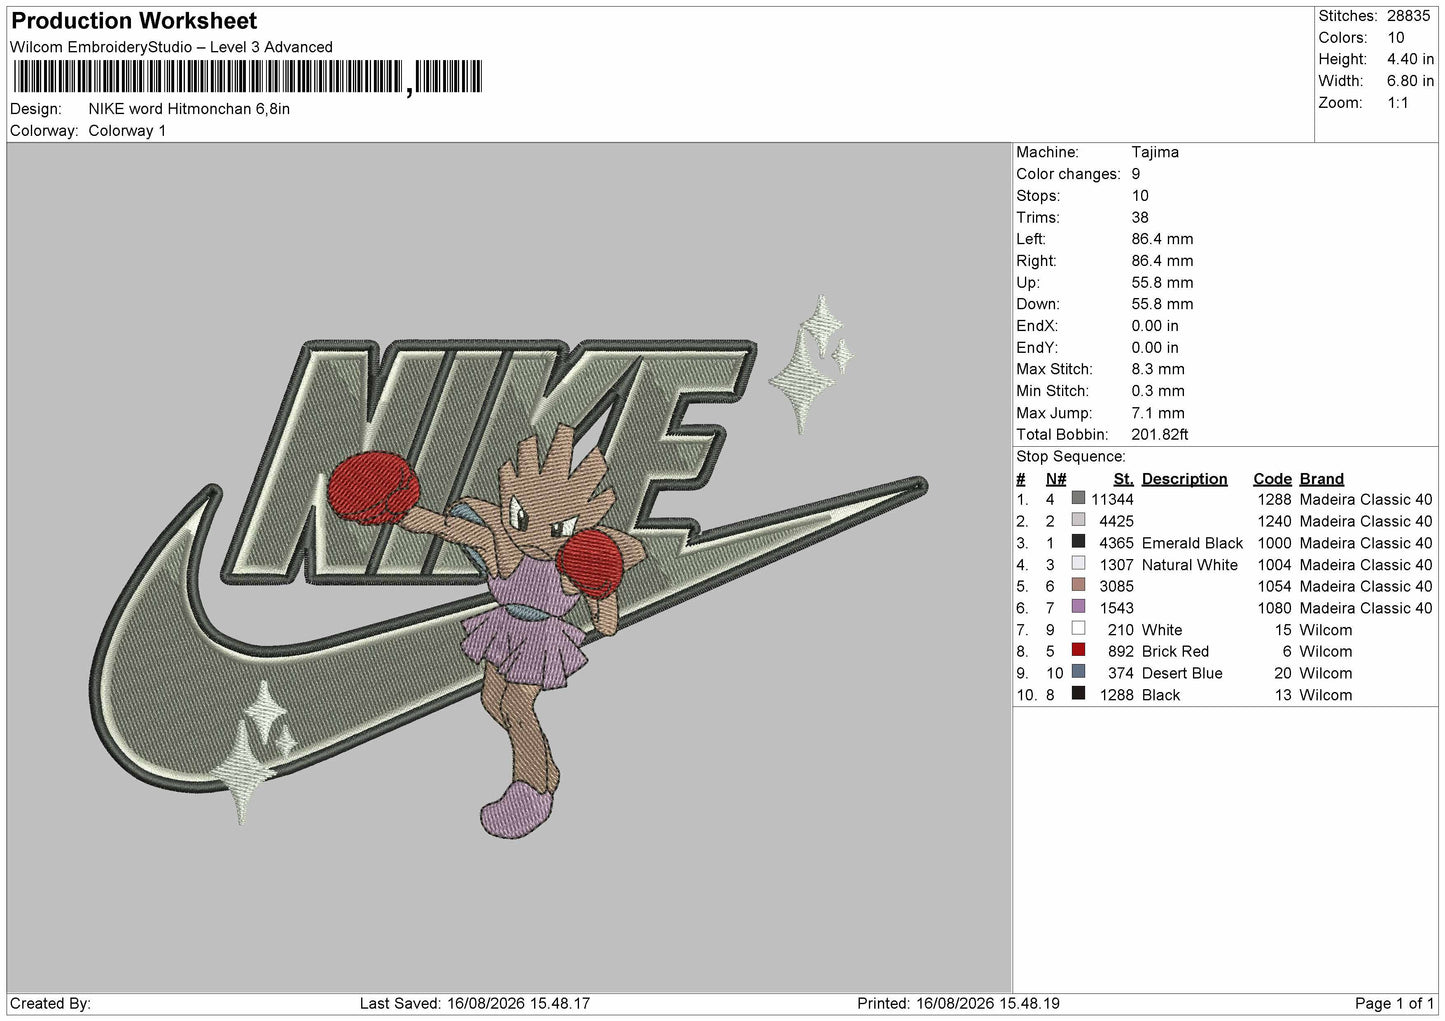The height and width of the screenshot is (1021, 1445).
Task: Click the 'Desert Blue' description text
Action: [1181, 674]
